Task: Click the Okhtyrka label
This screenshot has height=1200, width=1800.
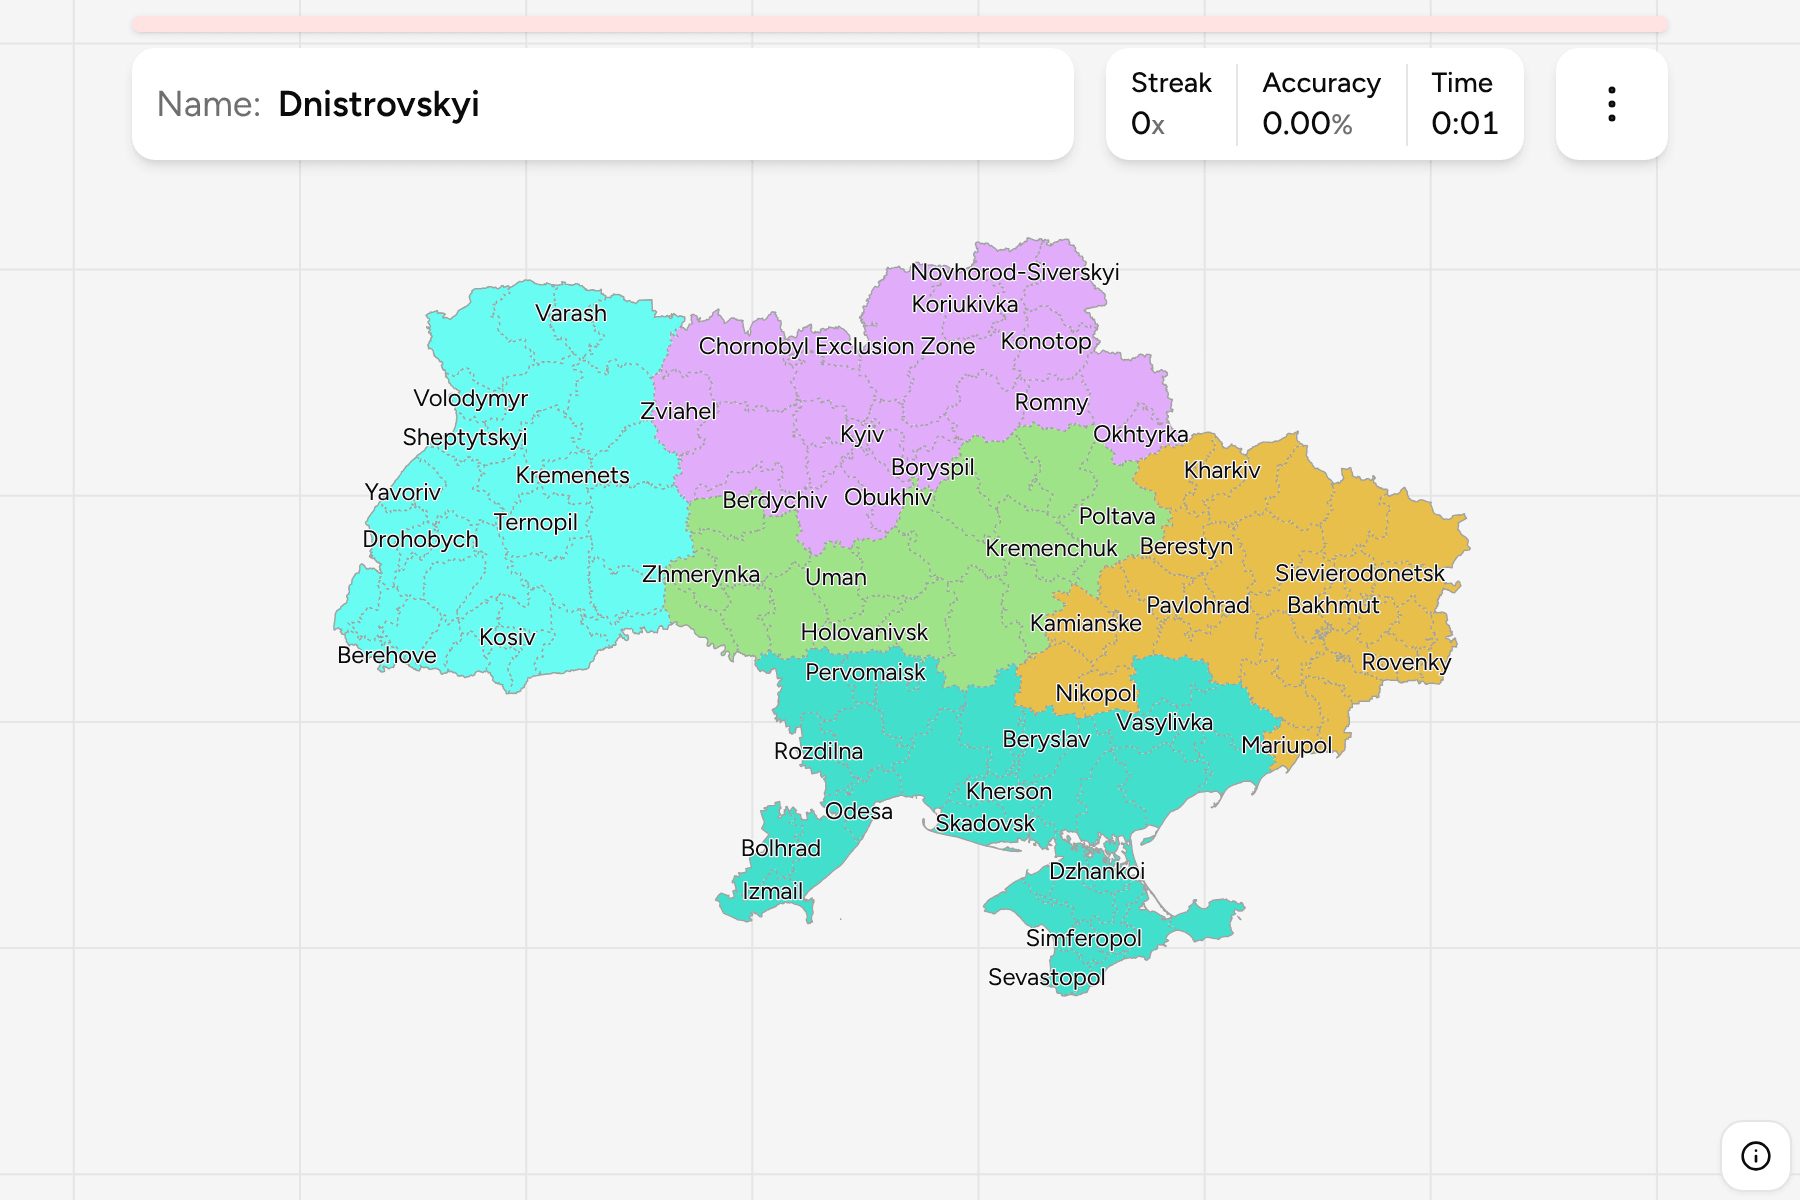Action: tap(1141, 434)
